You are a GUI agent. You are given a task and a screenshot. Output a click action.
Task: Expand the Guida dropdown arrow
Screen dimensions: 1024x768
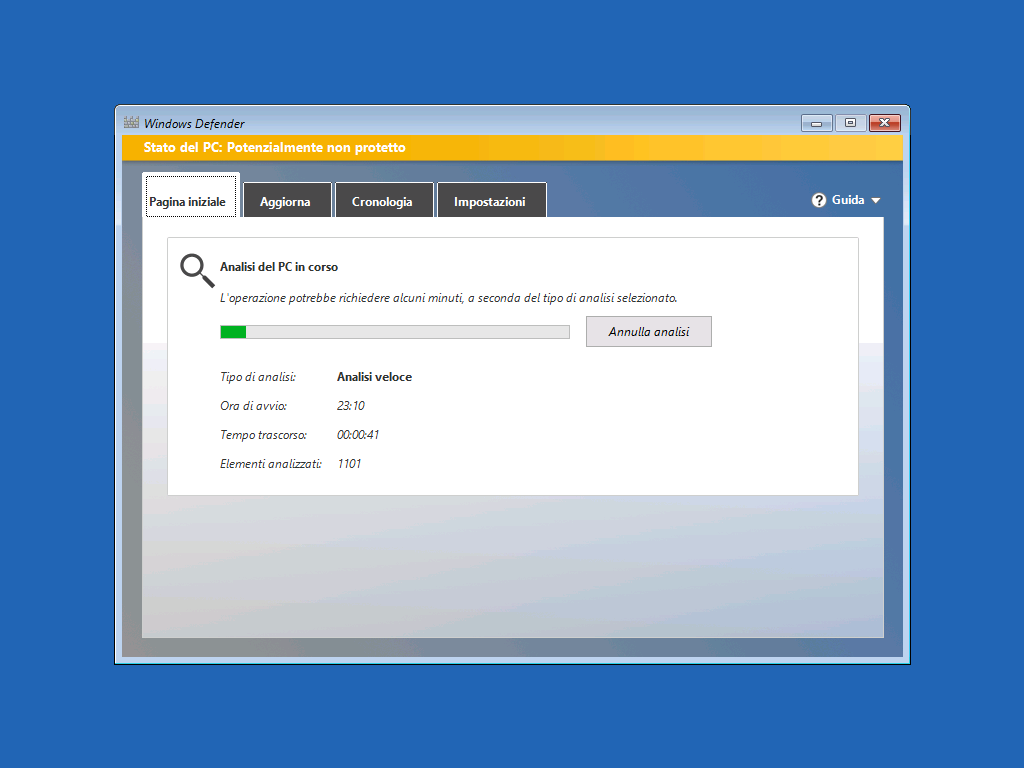pos(876,200)
